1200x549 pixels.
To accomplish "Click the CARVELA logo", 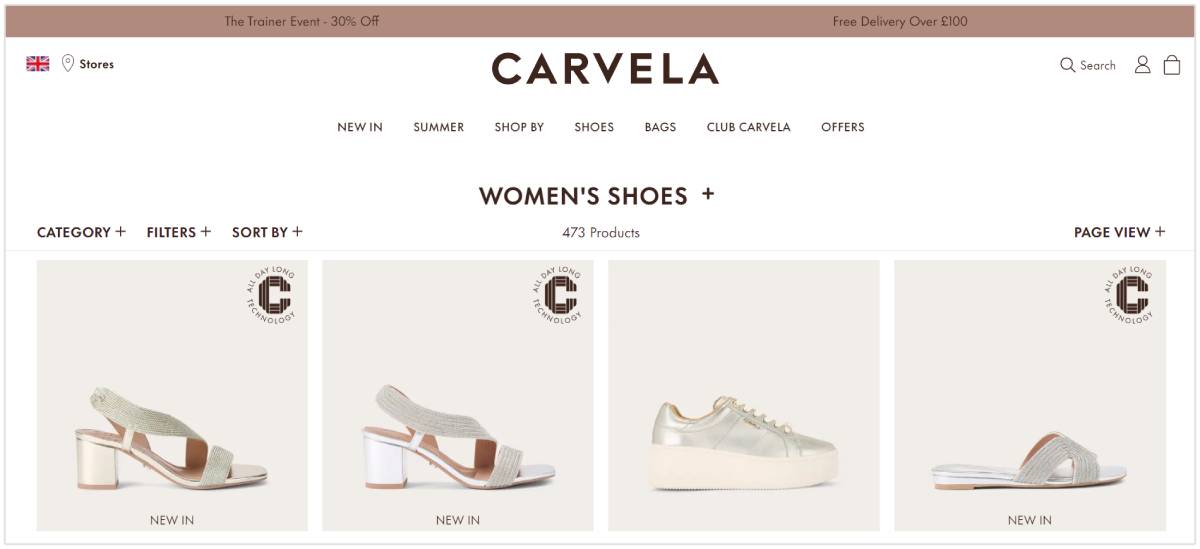I will click(605, 69).
